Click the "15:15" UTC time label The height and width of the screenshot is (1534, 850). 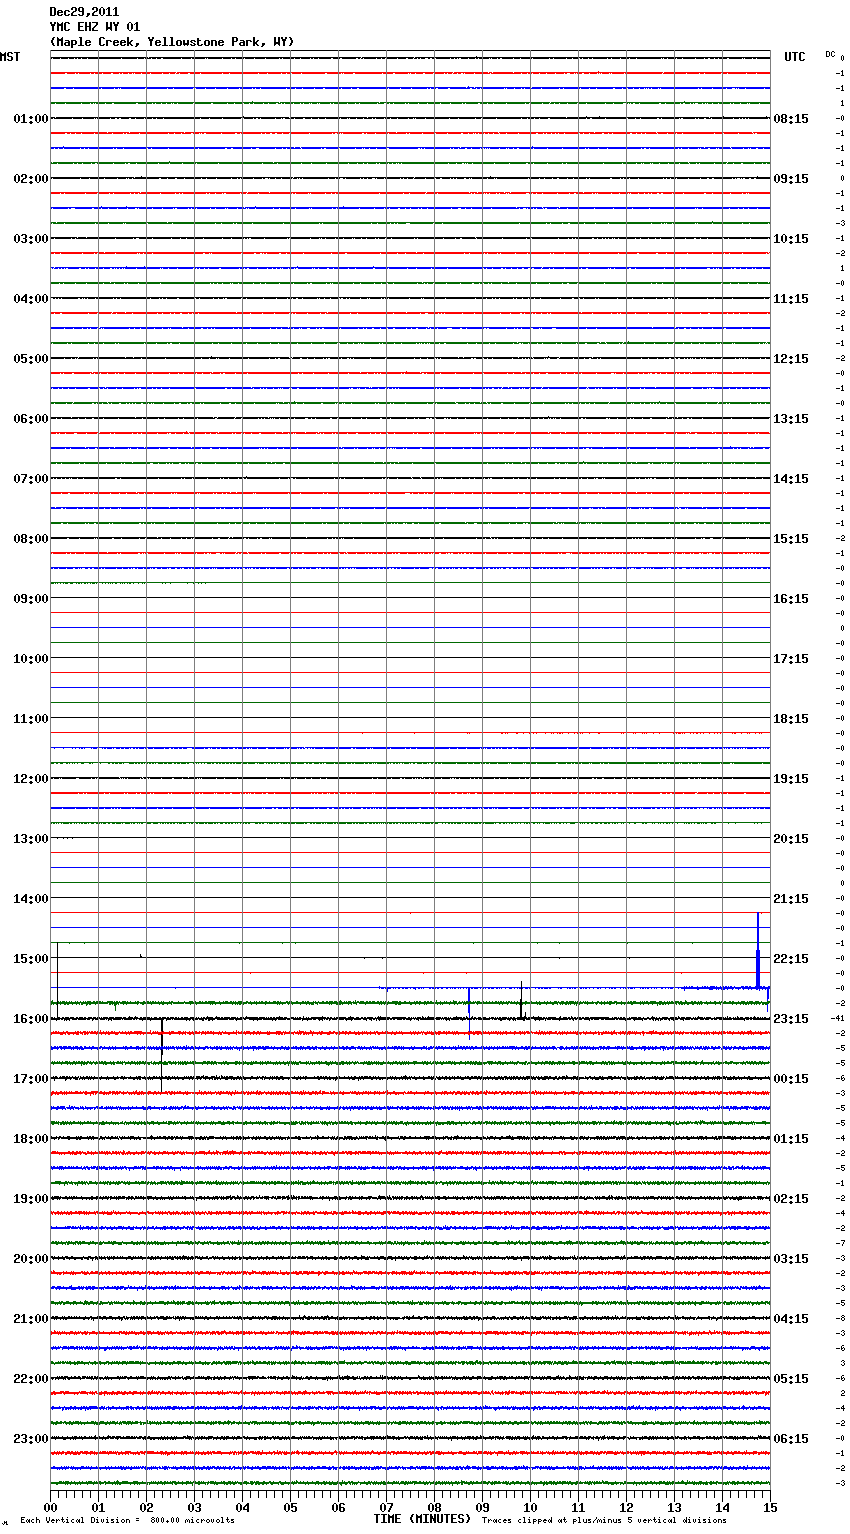tap(791, 539)
